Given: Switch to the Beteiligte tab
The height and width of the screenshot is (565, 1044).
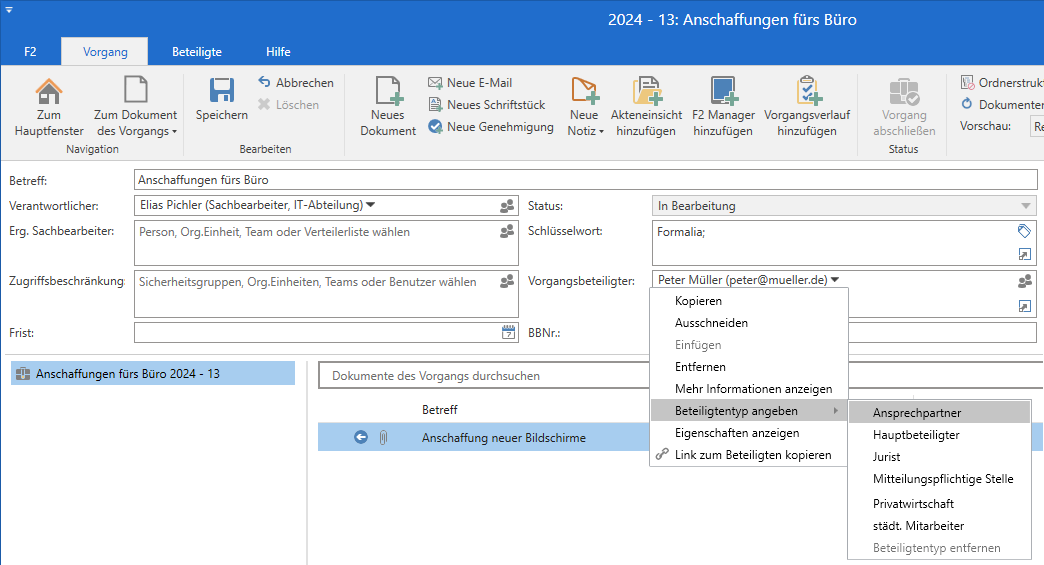Looking at the screenshot, I should [197, 51].
